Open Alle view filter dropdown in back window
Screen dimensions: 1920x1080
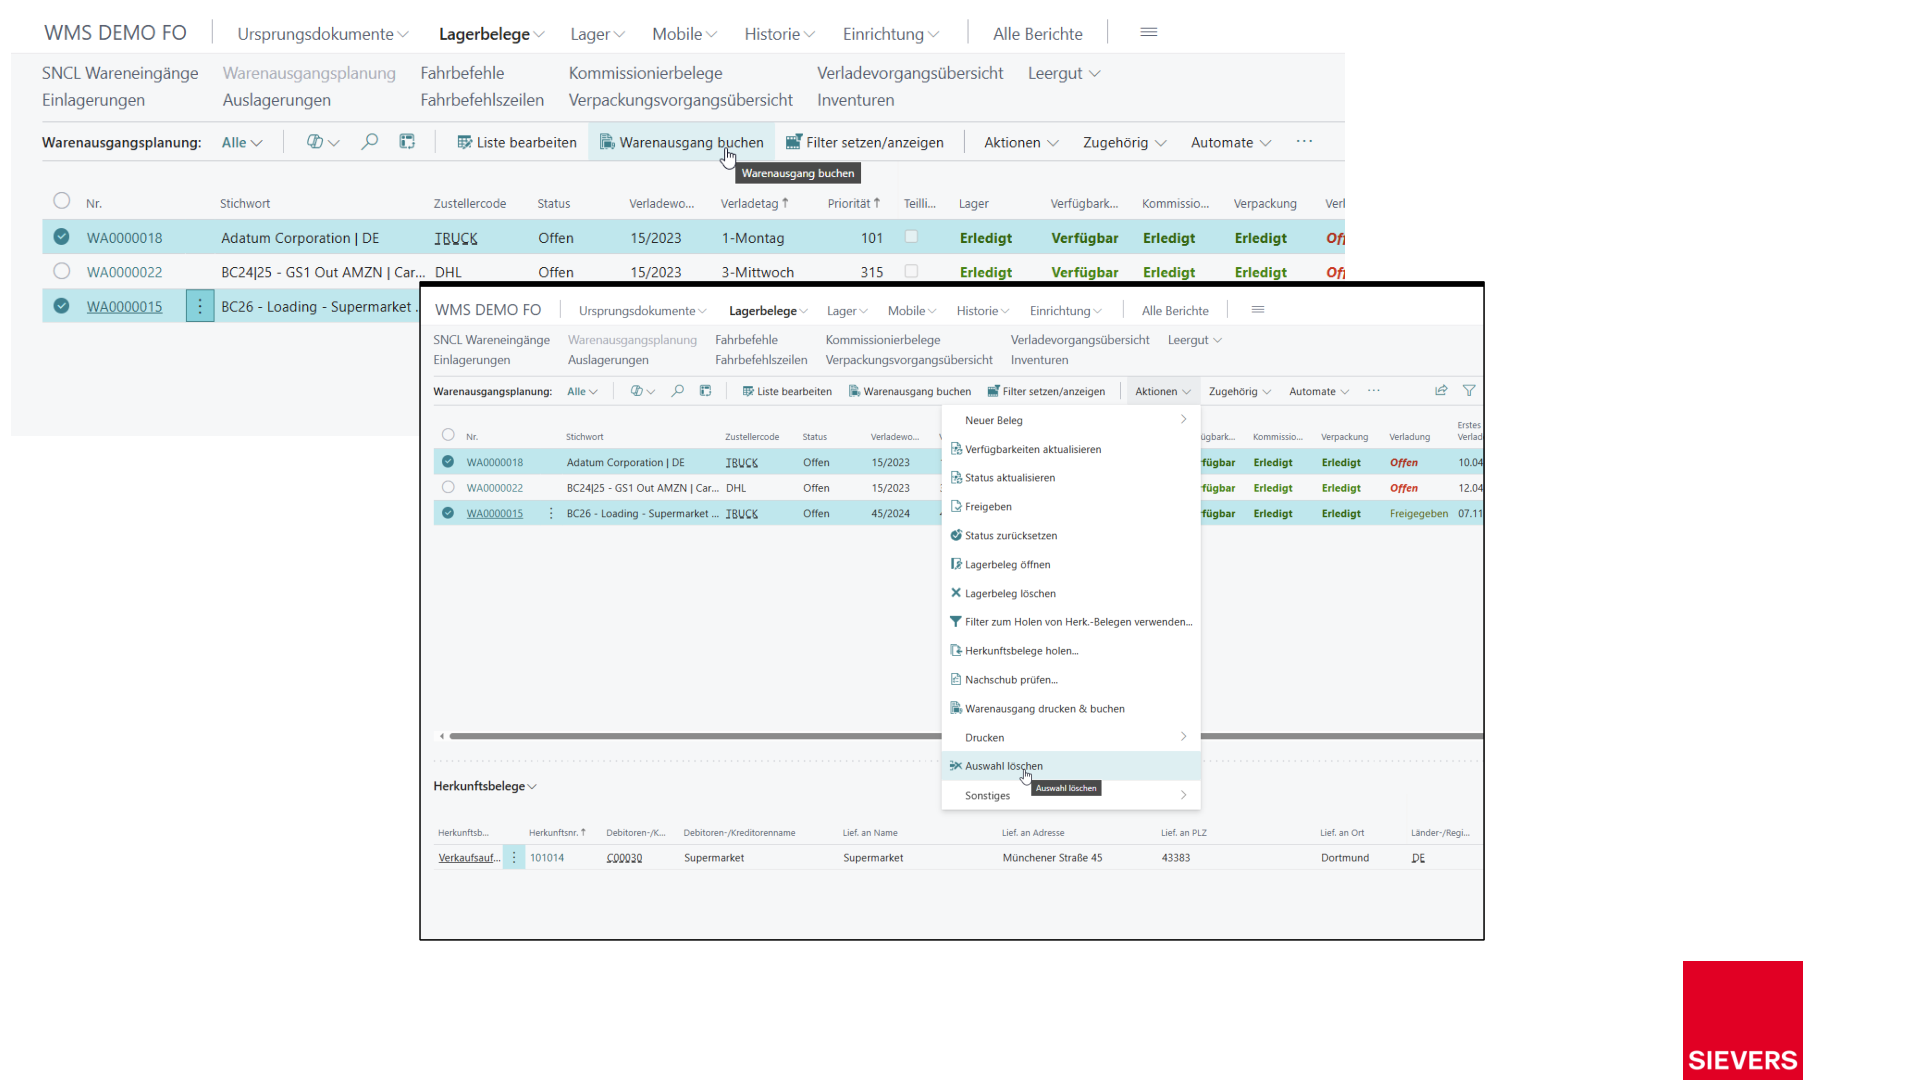click(x=242, y=142)
